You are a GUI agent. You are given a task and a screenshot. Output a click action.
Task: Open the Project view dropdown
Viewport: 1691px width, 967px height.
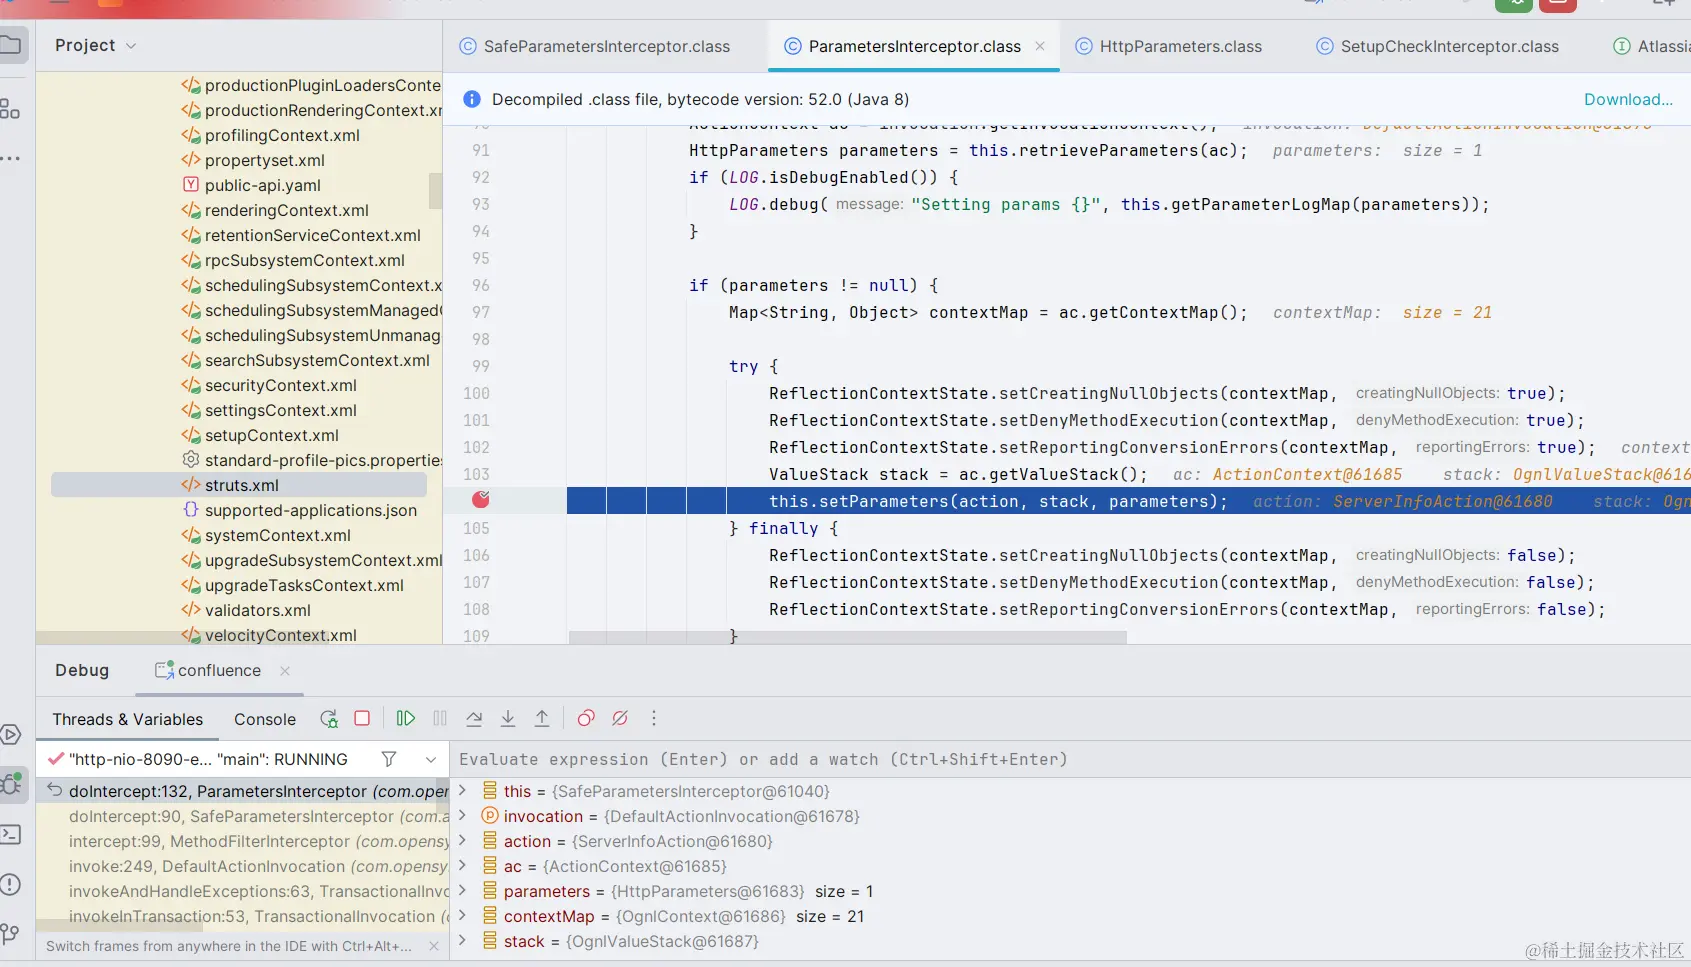tap(96, 45)
